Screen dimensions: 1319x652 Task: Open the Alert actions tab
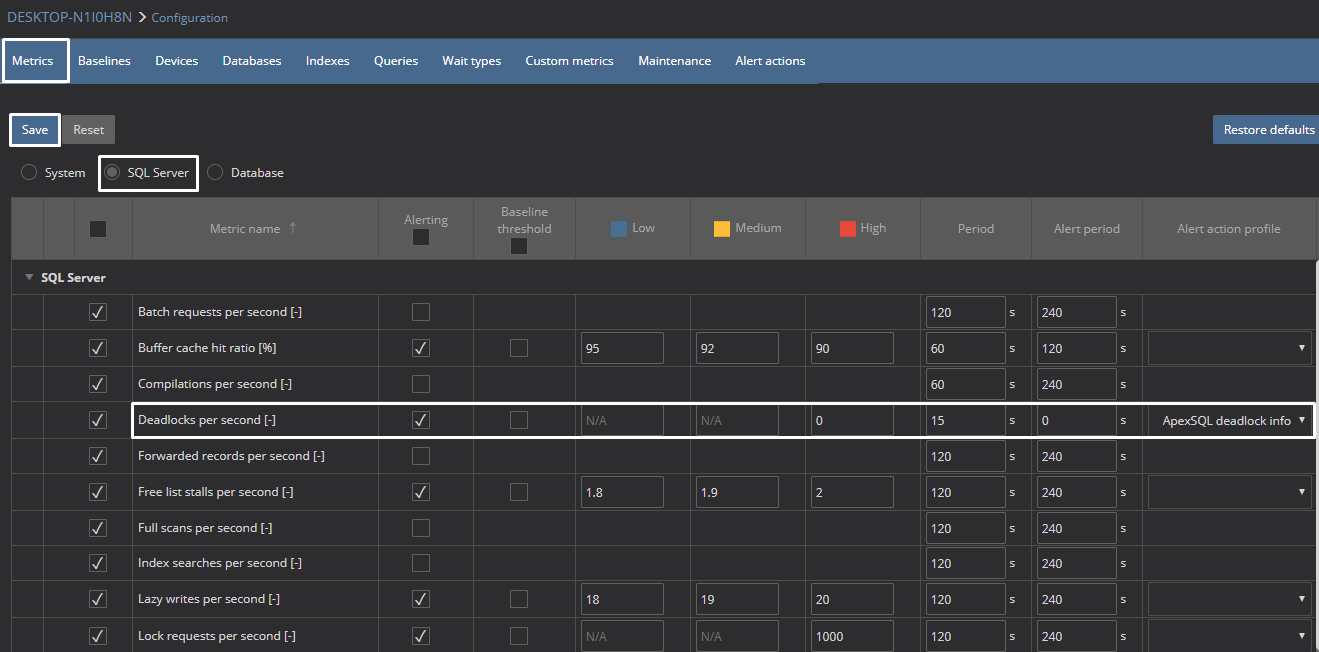coord(770,61)
